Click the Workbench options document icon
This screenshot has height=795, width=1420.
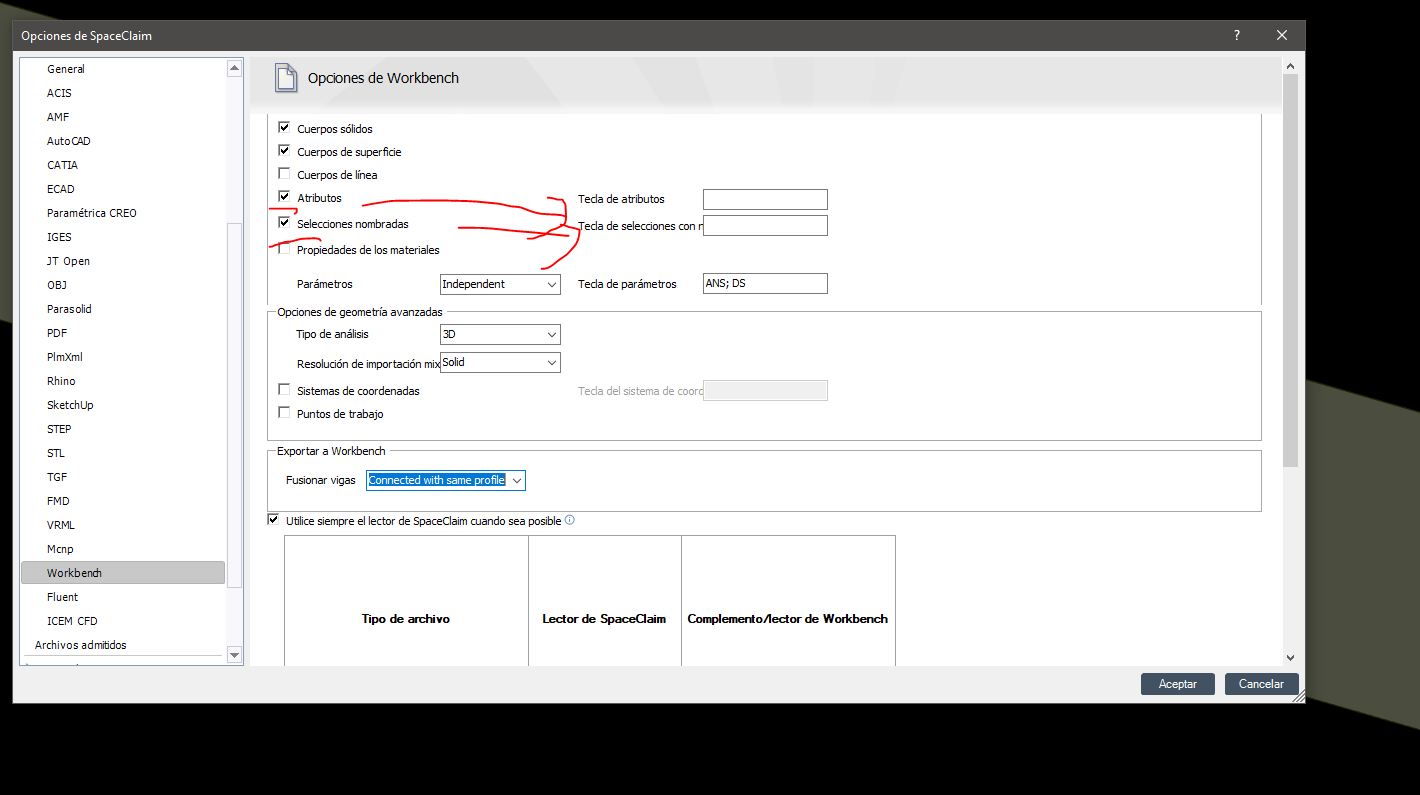[x=286, y=78]
